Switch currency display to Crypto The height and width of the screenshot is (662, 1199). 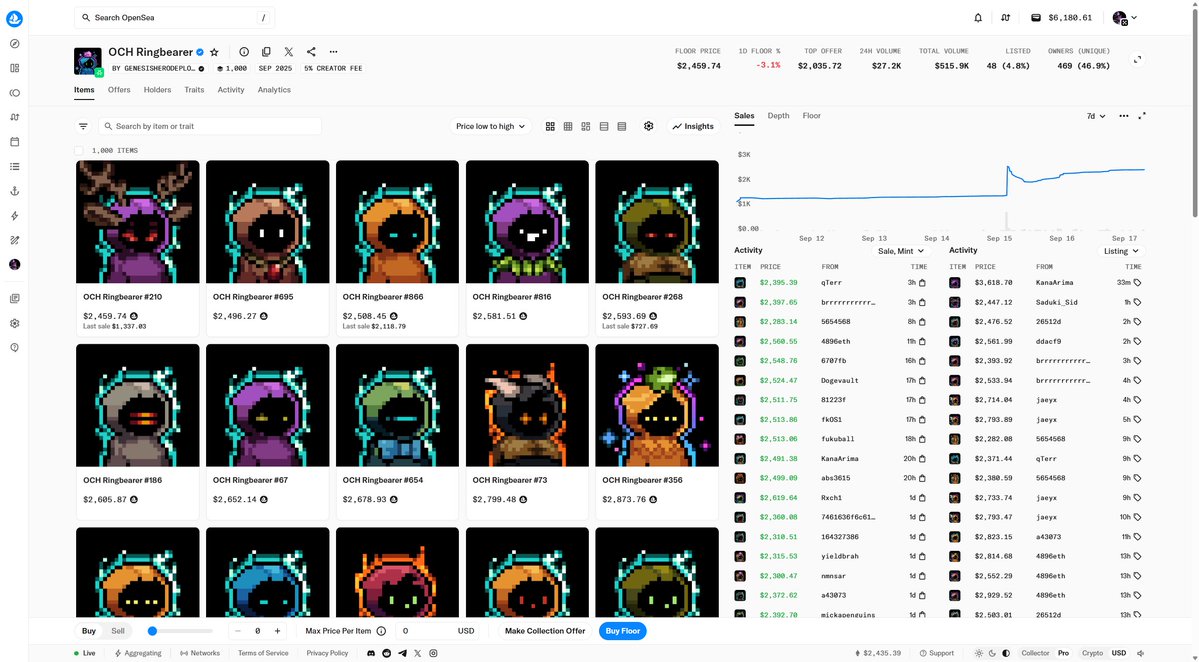click(1093, 654)
